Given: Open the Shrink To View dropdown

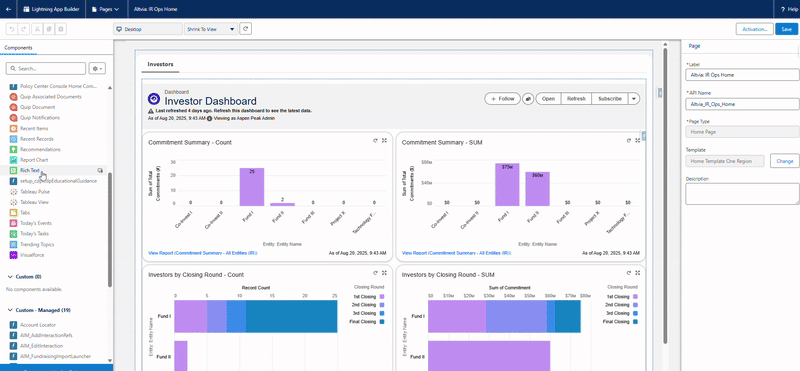Looking at the screenshot, I should [211, 29].
